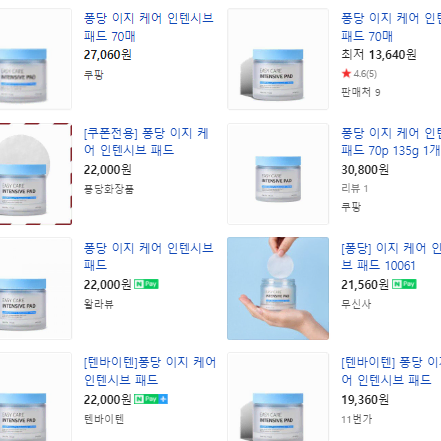This screenshot has width=441, height=441.
Task: Click the hand holding jar product thumbnail
Action: pos(278,288)
